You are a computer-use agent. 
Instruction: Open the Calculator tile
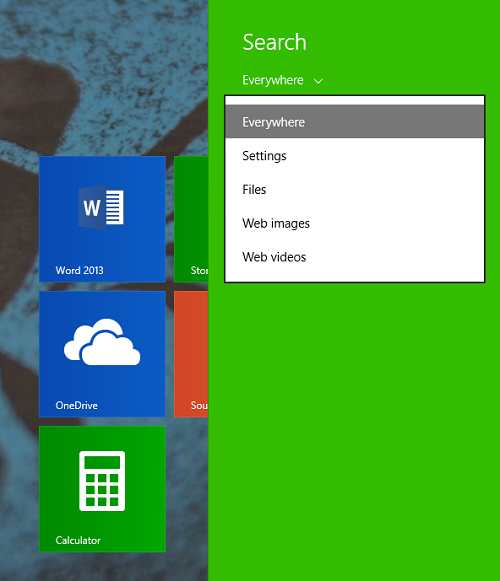point(102,489)
